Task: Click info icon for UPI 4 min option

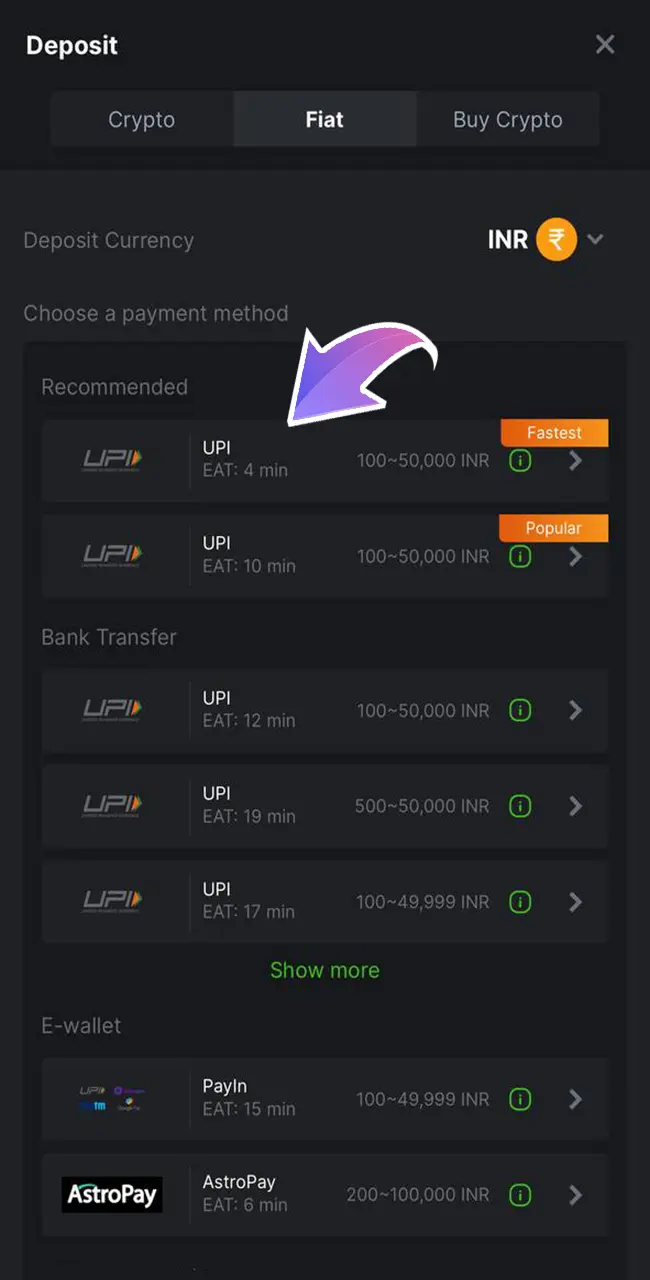Action: click(519, 461)
